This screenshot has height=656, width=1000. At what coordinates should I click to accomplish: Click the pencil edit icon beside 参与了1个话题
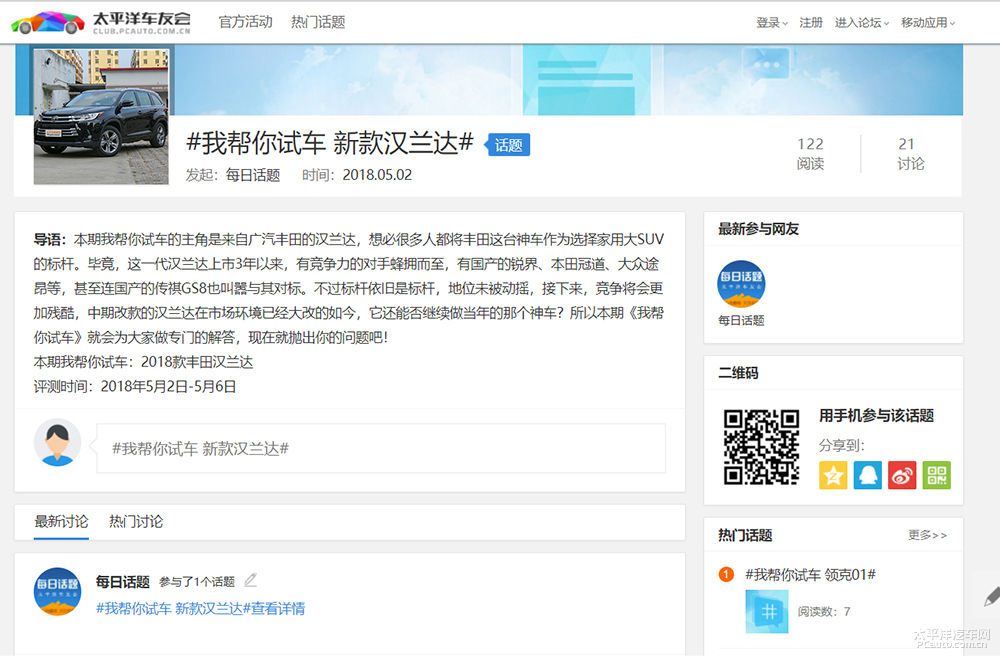tap(251, 580)
